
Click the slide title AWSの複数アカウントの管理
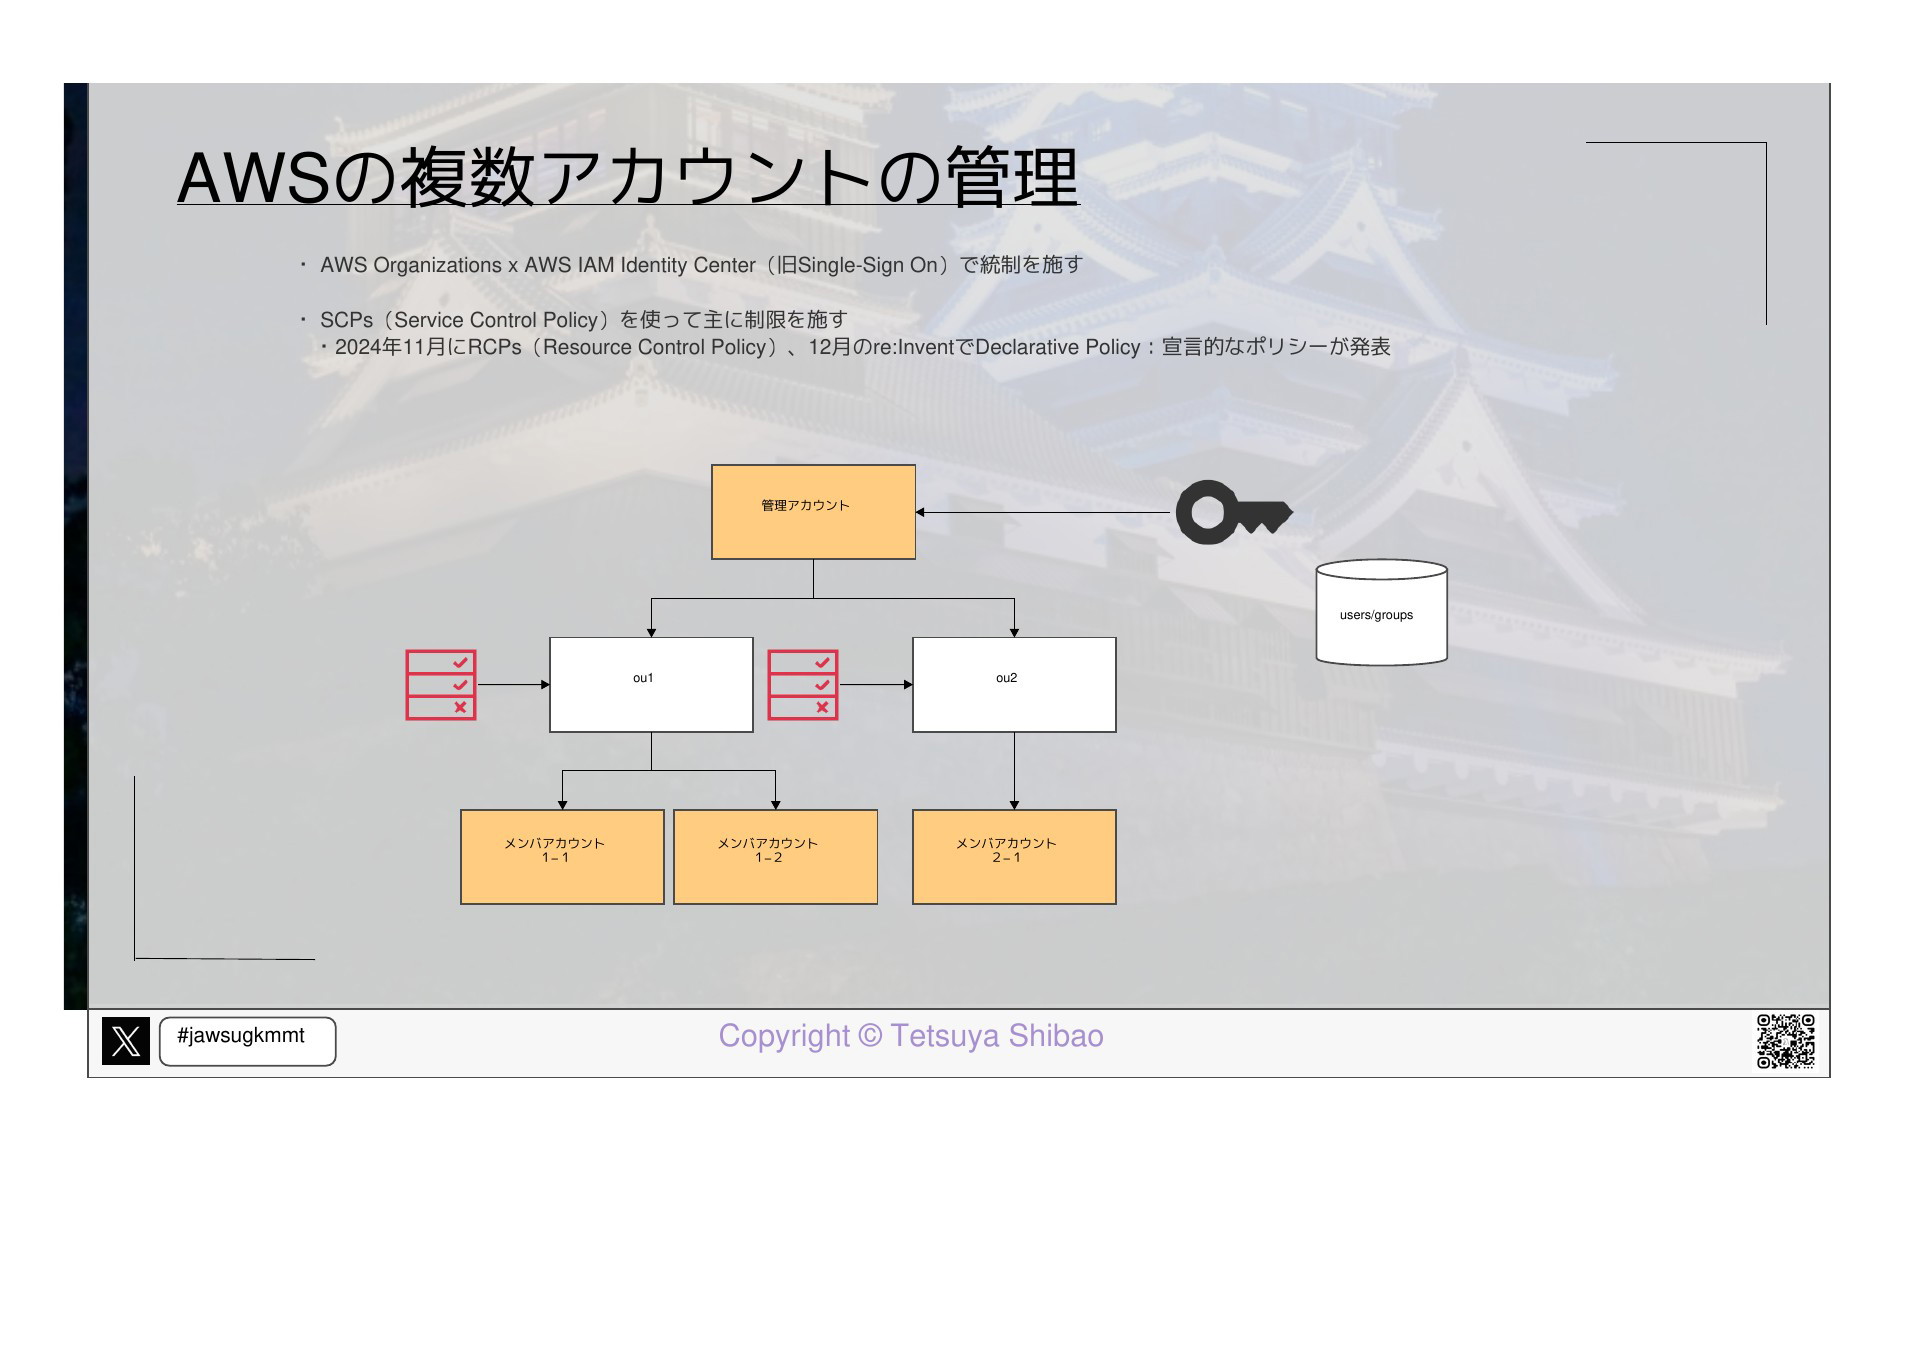click(628, 177)
